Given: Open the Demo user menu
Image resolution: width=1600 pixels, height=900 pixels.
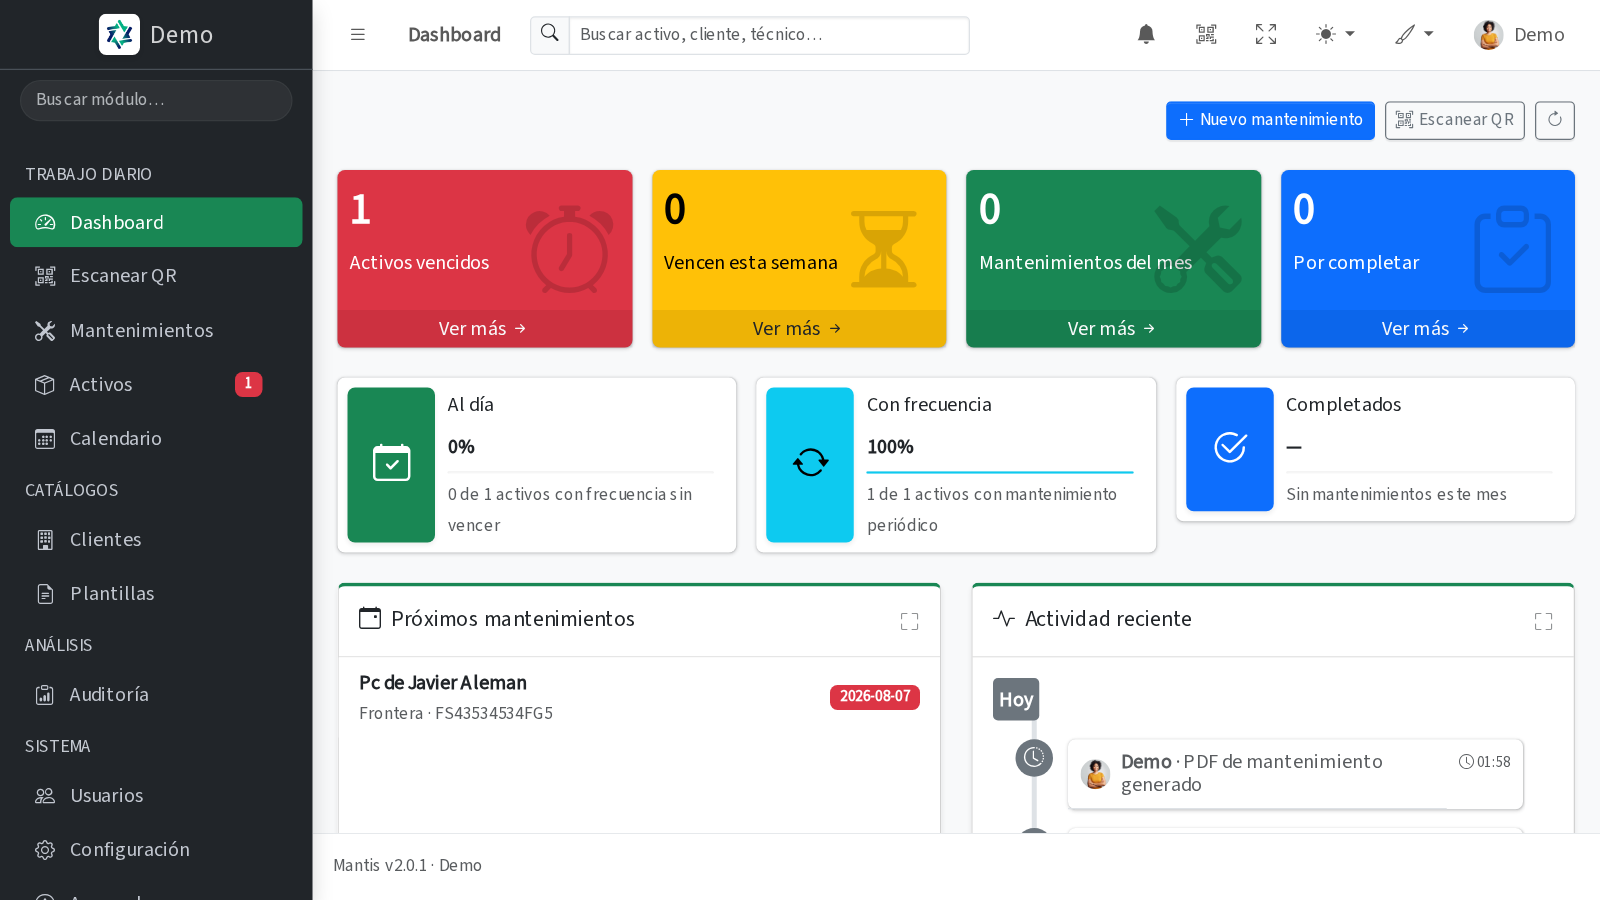Looking at the screenshot, I should [1519, 35].
